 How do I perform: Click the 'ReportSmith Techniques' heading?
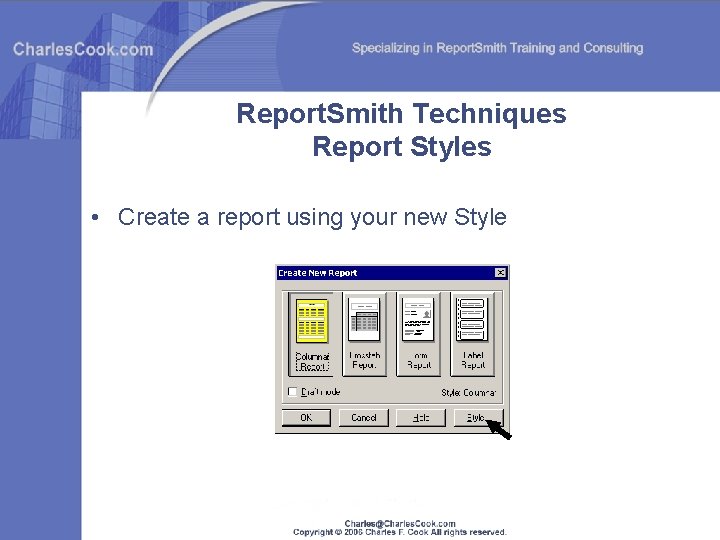point(402,113)
